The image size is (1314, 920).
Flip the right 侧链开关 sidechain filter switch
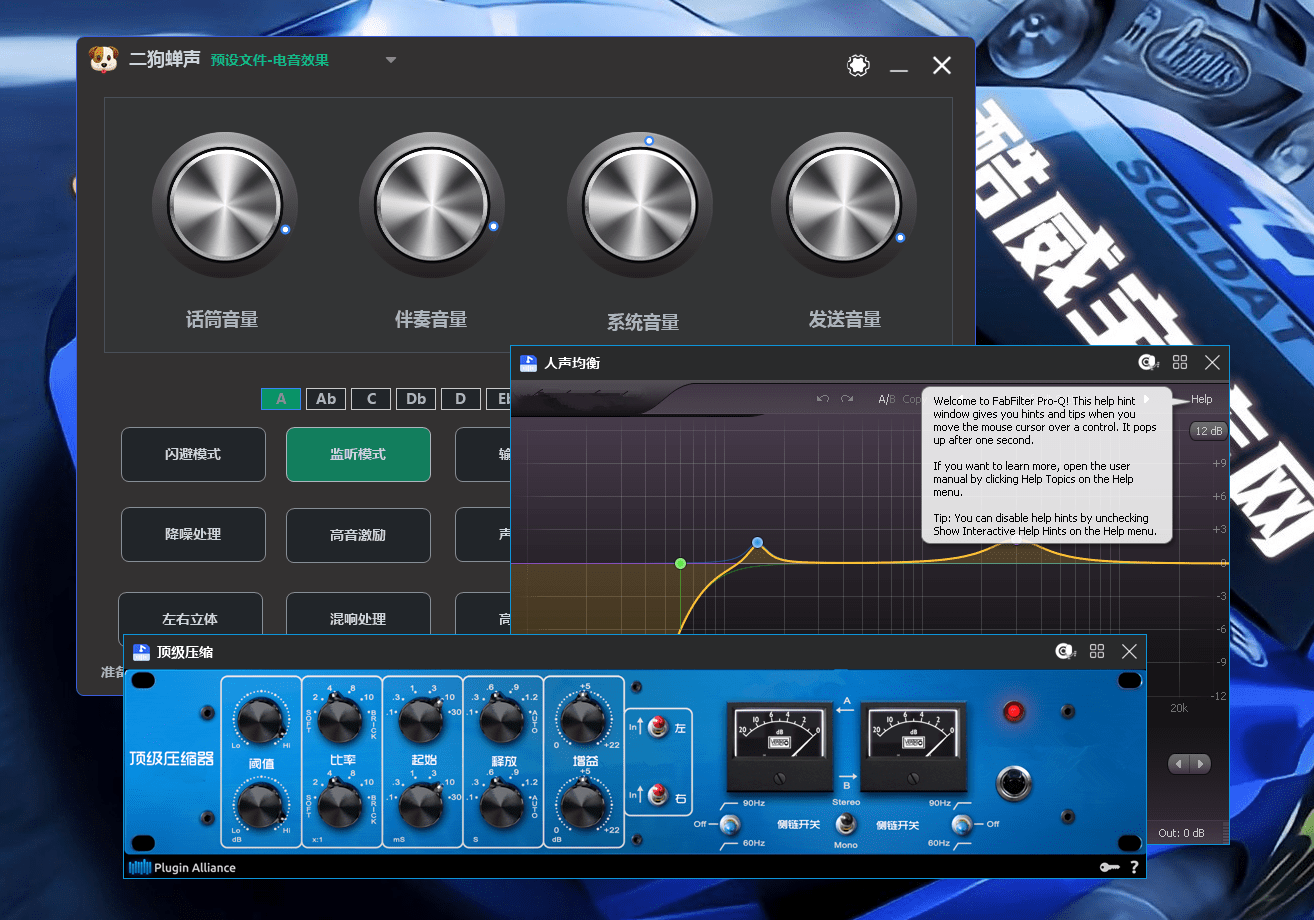962,825
